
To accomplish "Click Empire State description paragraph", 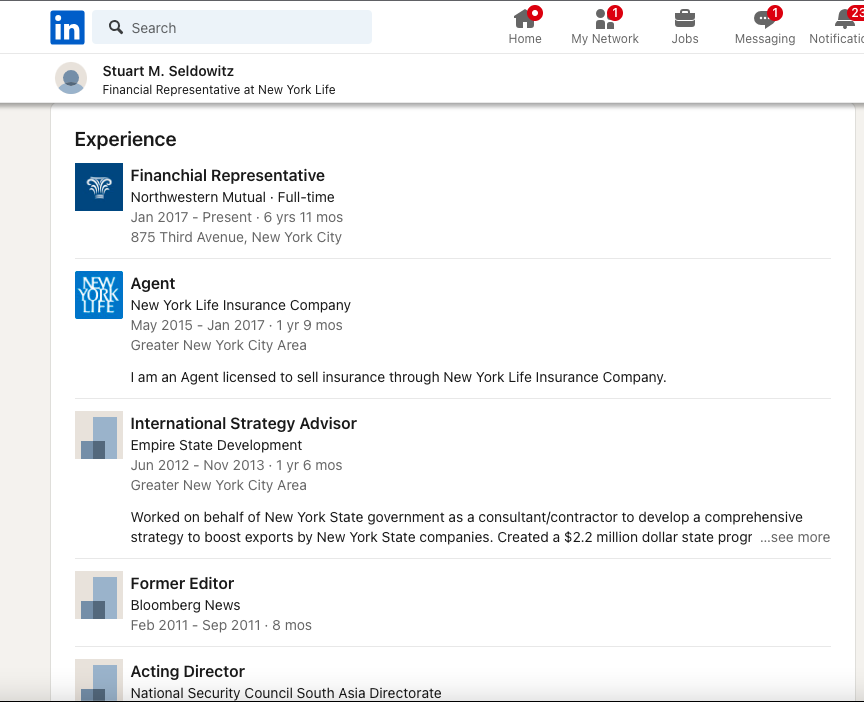I will (x=467, y=527).
